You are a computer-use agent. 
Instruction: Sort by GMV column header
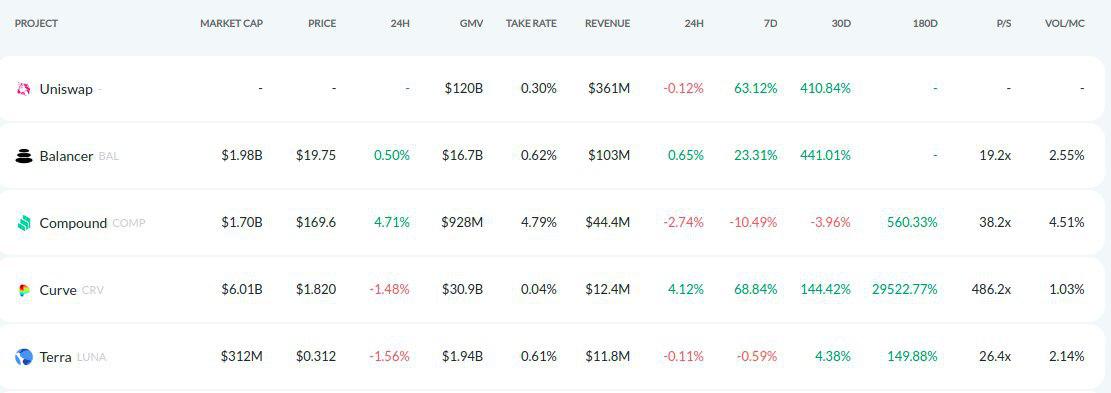[471, 23]
